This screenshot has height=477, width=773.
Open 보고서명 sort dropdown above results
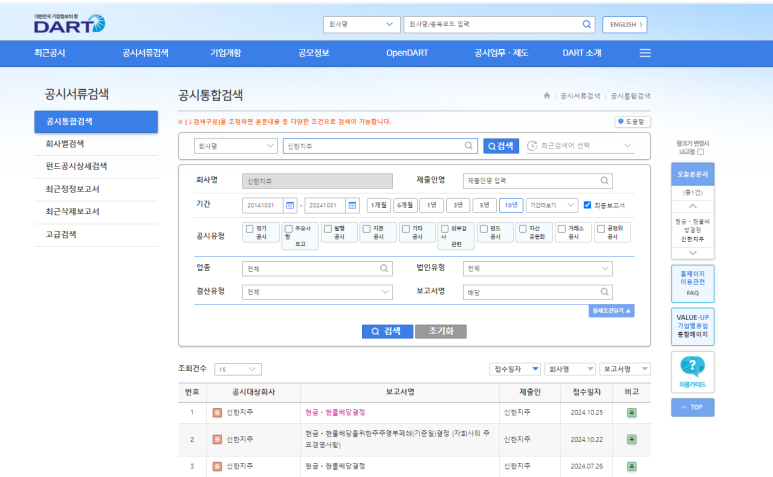(x=625, y=369)
